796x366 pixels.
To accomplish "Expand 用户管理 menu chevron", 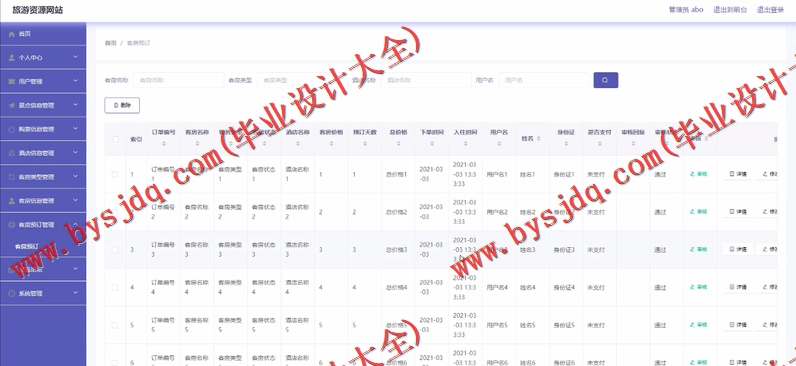I will coord(75,81).
